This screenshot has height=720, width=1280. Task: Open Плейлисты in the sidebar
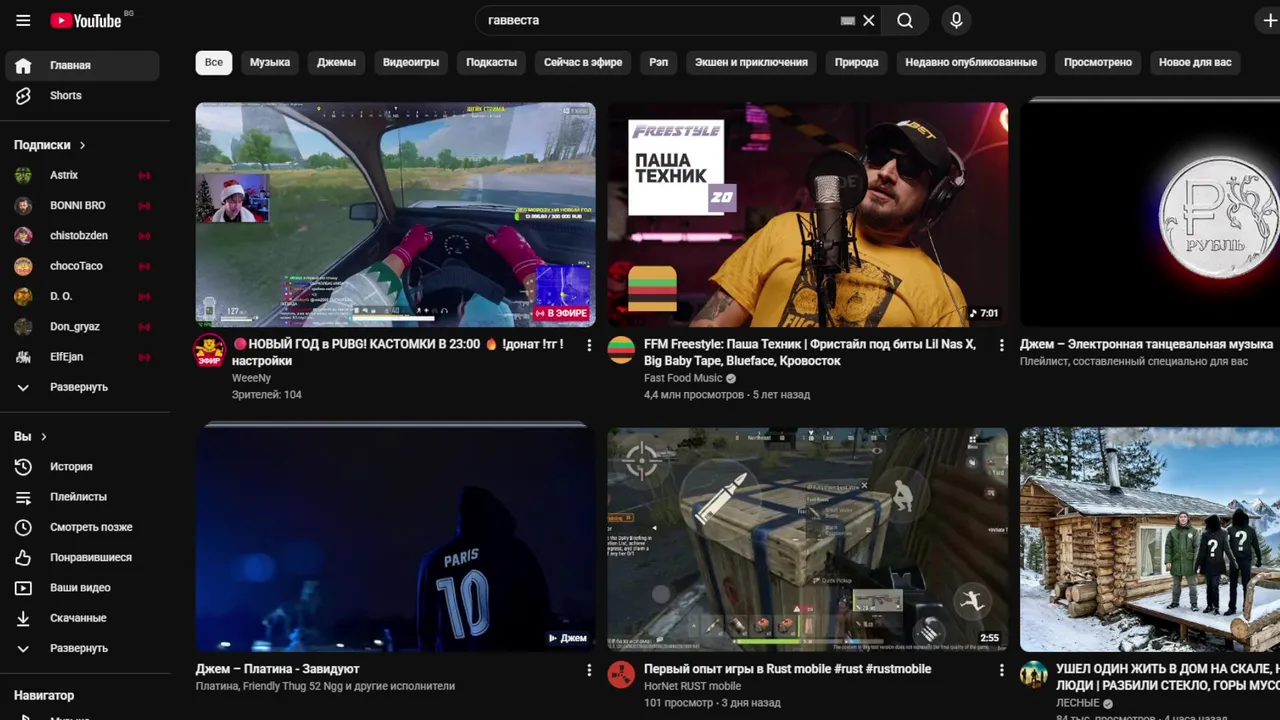(81, 497)
